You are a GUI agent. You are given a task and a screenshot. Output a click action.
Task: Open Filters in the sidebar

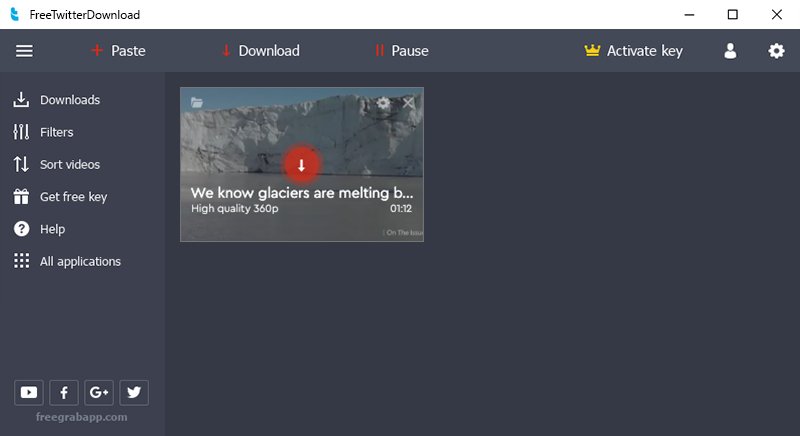(43, 132)
